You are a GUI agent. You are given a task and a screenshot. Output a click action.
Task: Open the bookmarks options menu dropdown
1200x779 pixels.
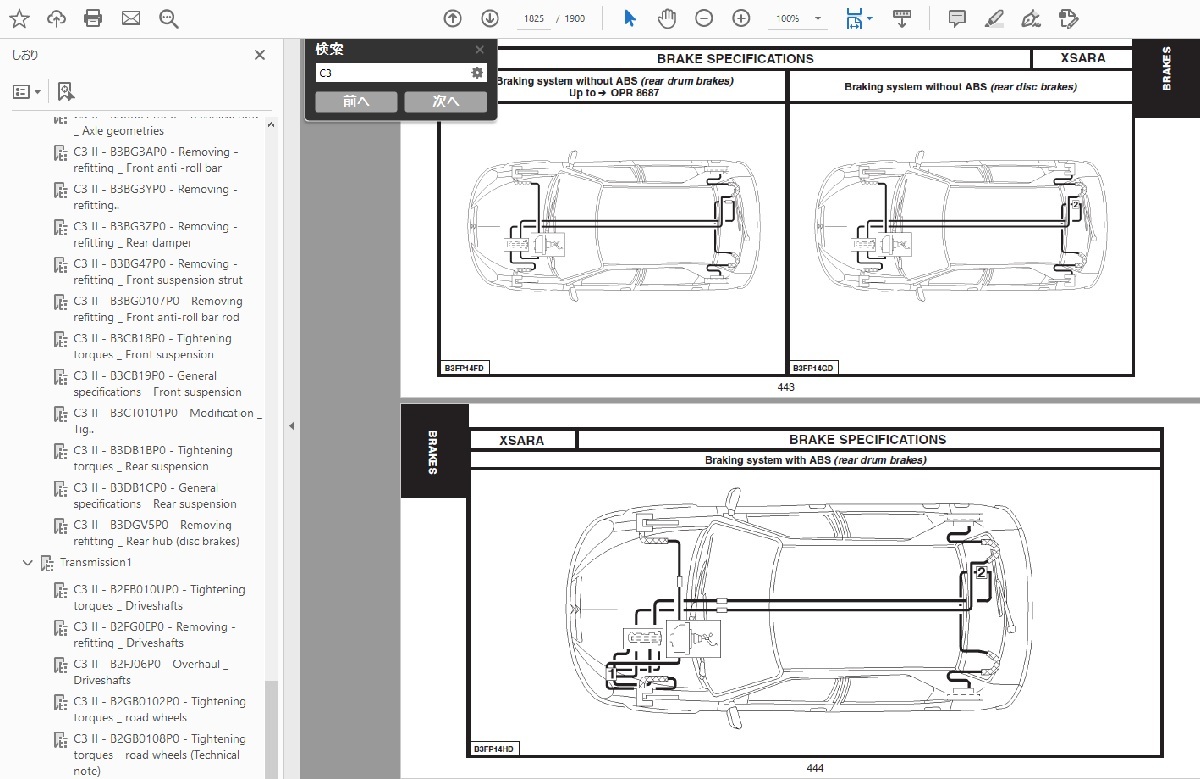coord(27,92)
